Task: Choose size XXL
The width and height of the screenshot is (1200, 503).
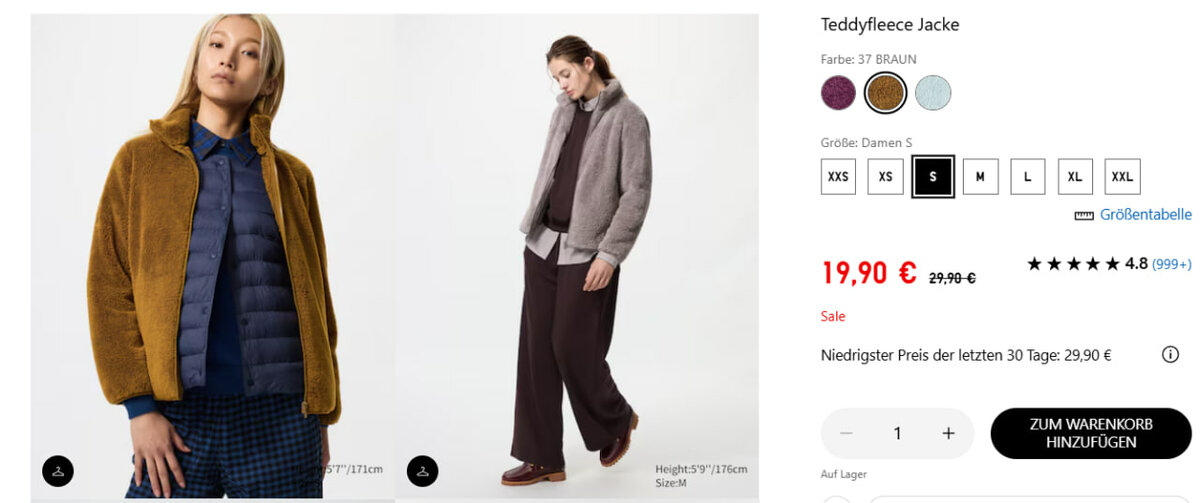Action: [1122, 177]
